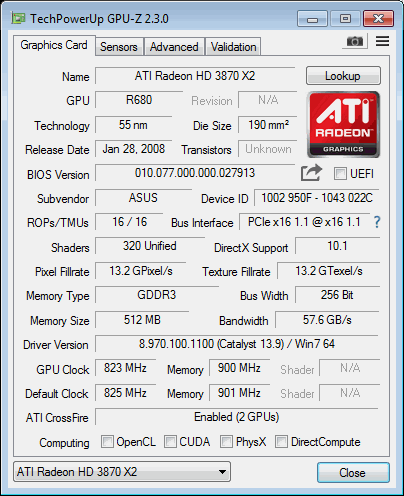Click the GPU Clock value 823 MHz

[125, 368]
